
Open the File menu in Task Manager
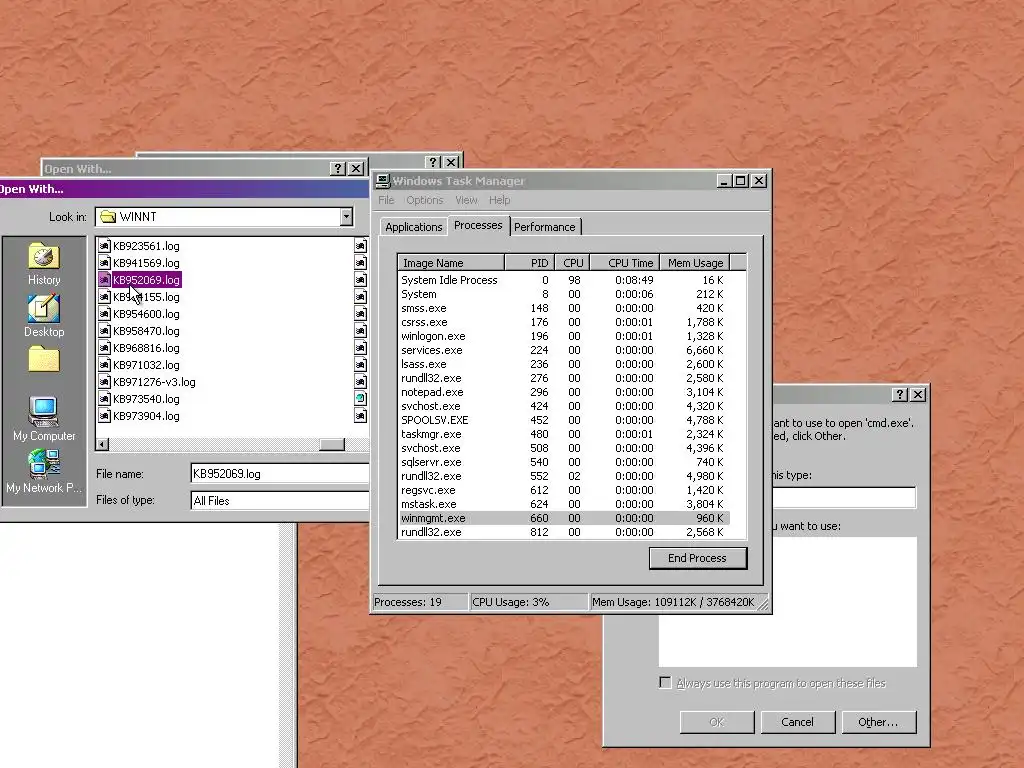pyautogui.click(x=386, y=200)
